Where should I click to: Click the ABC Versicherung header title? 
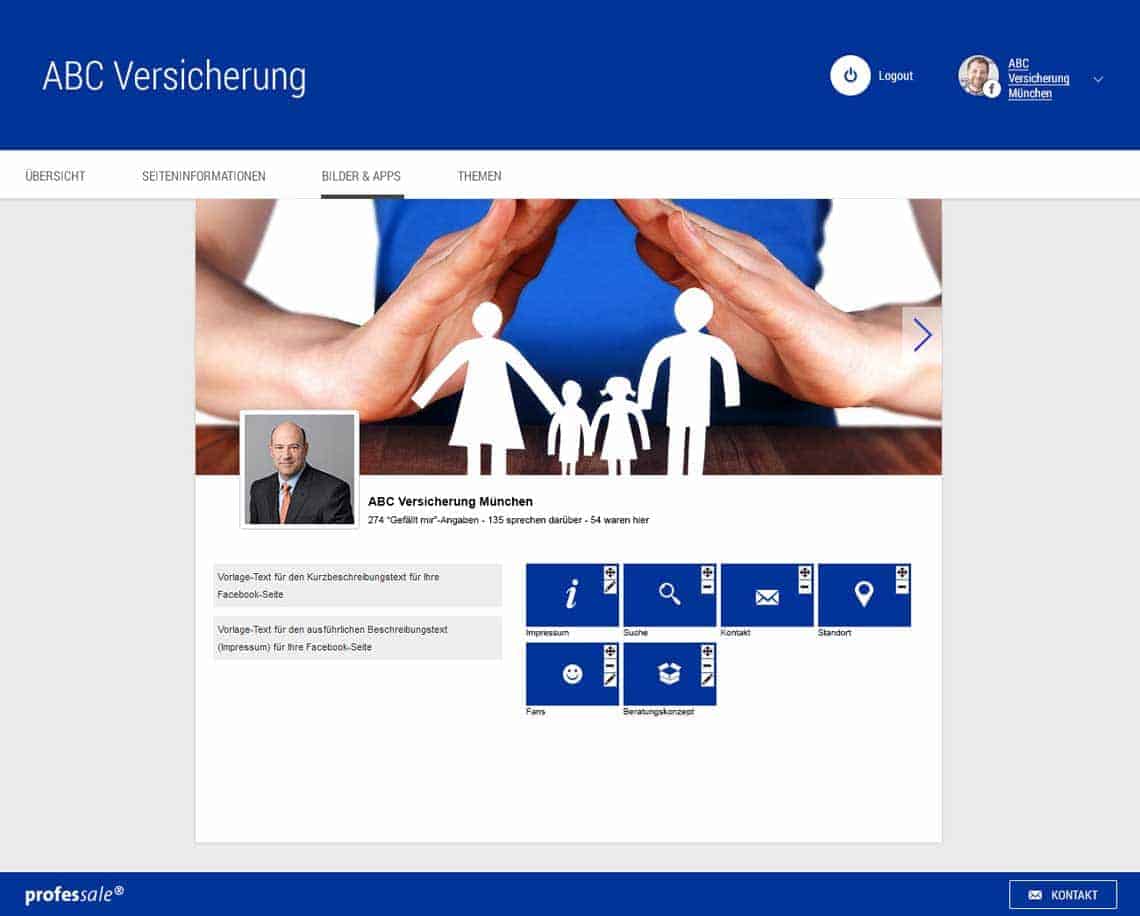174,77
